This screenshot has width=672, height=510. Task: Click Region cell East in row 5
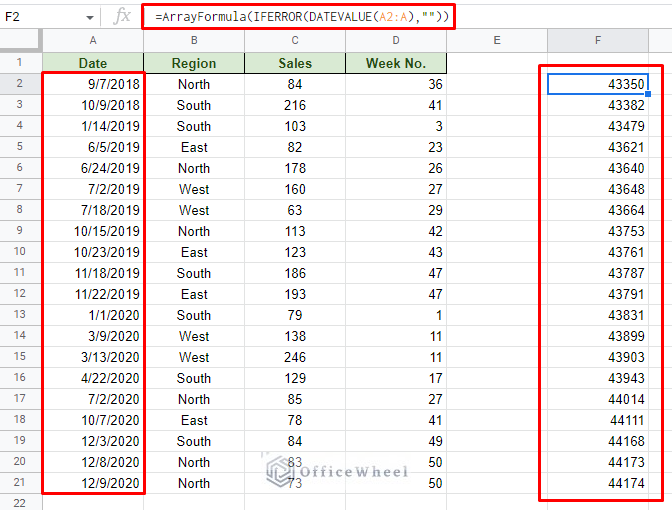click(x=194, y=147)
